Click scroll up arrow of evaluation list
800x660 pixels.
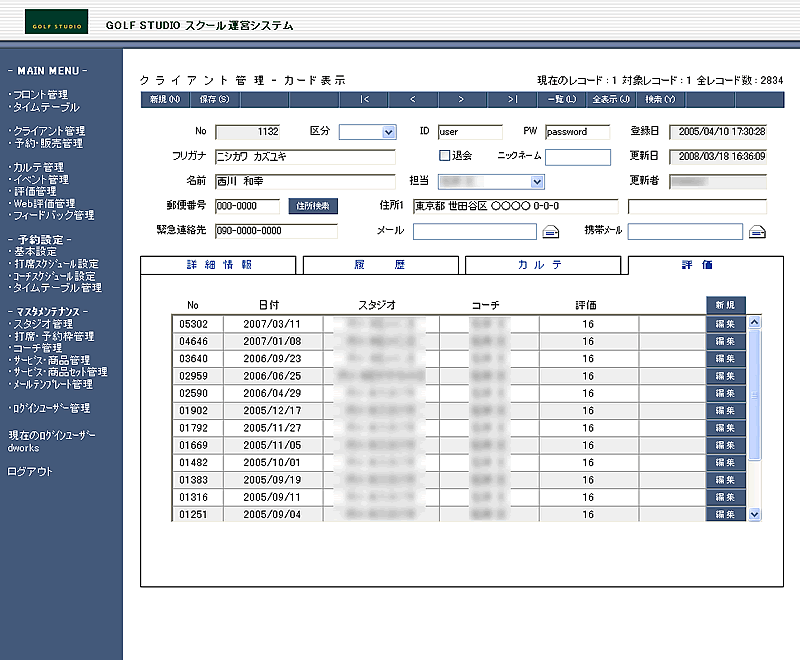(x=755, y=322)
